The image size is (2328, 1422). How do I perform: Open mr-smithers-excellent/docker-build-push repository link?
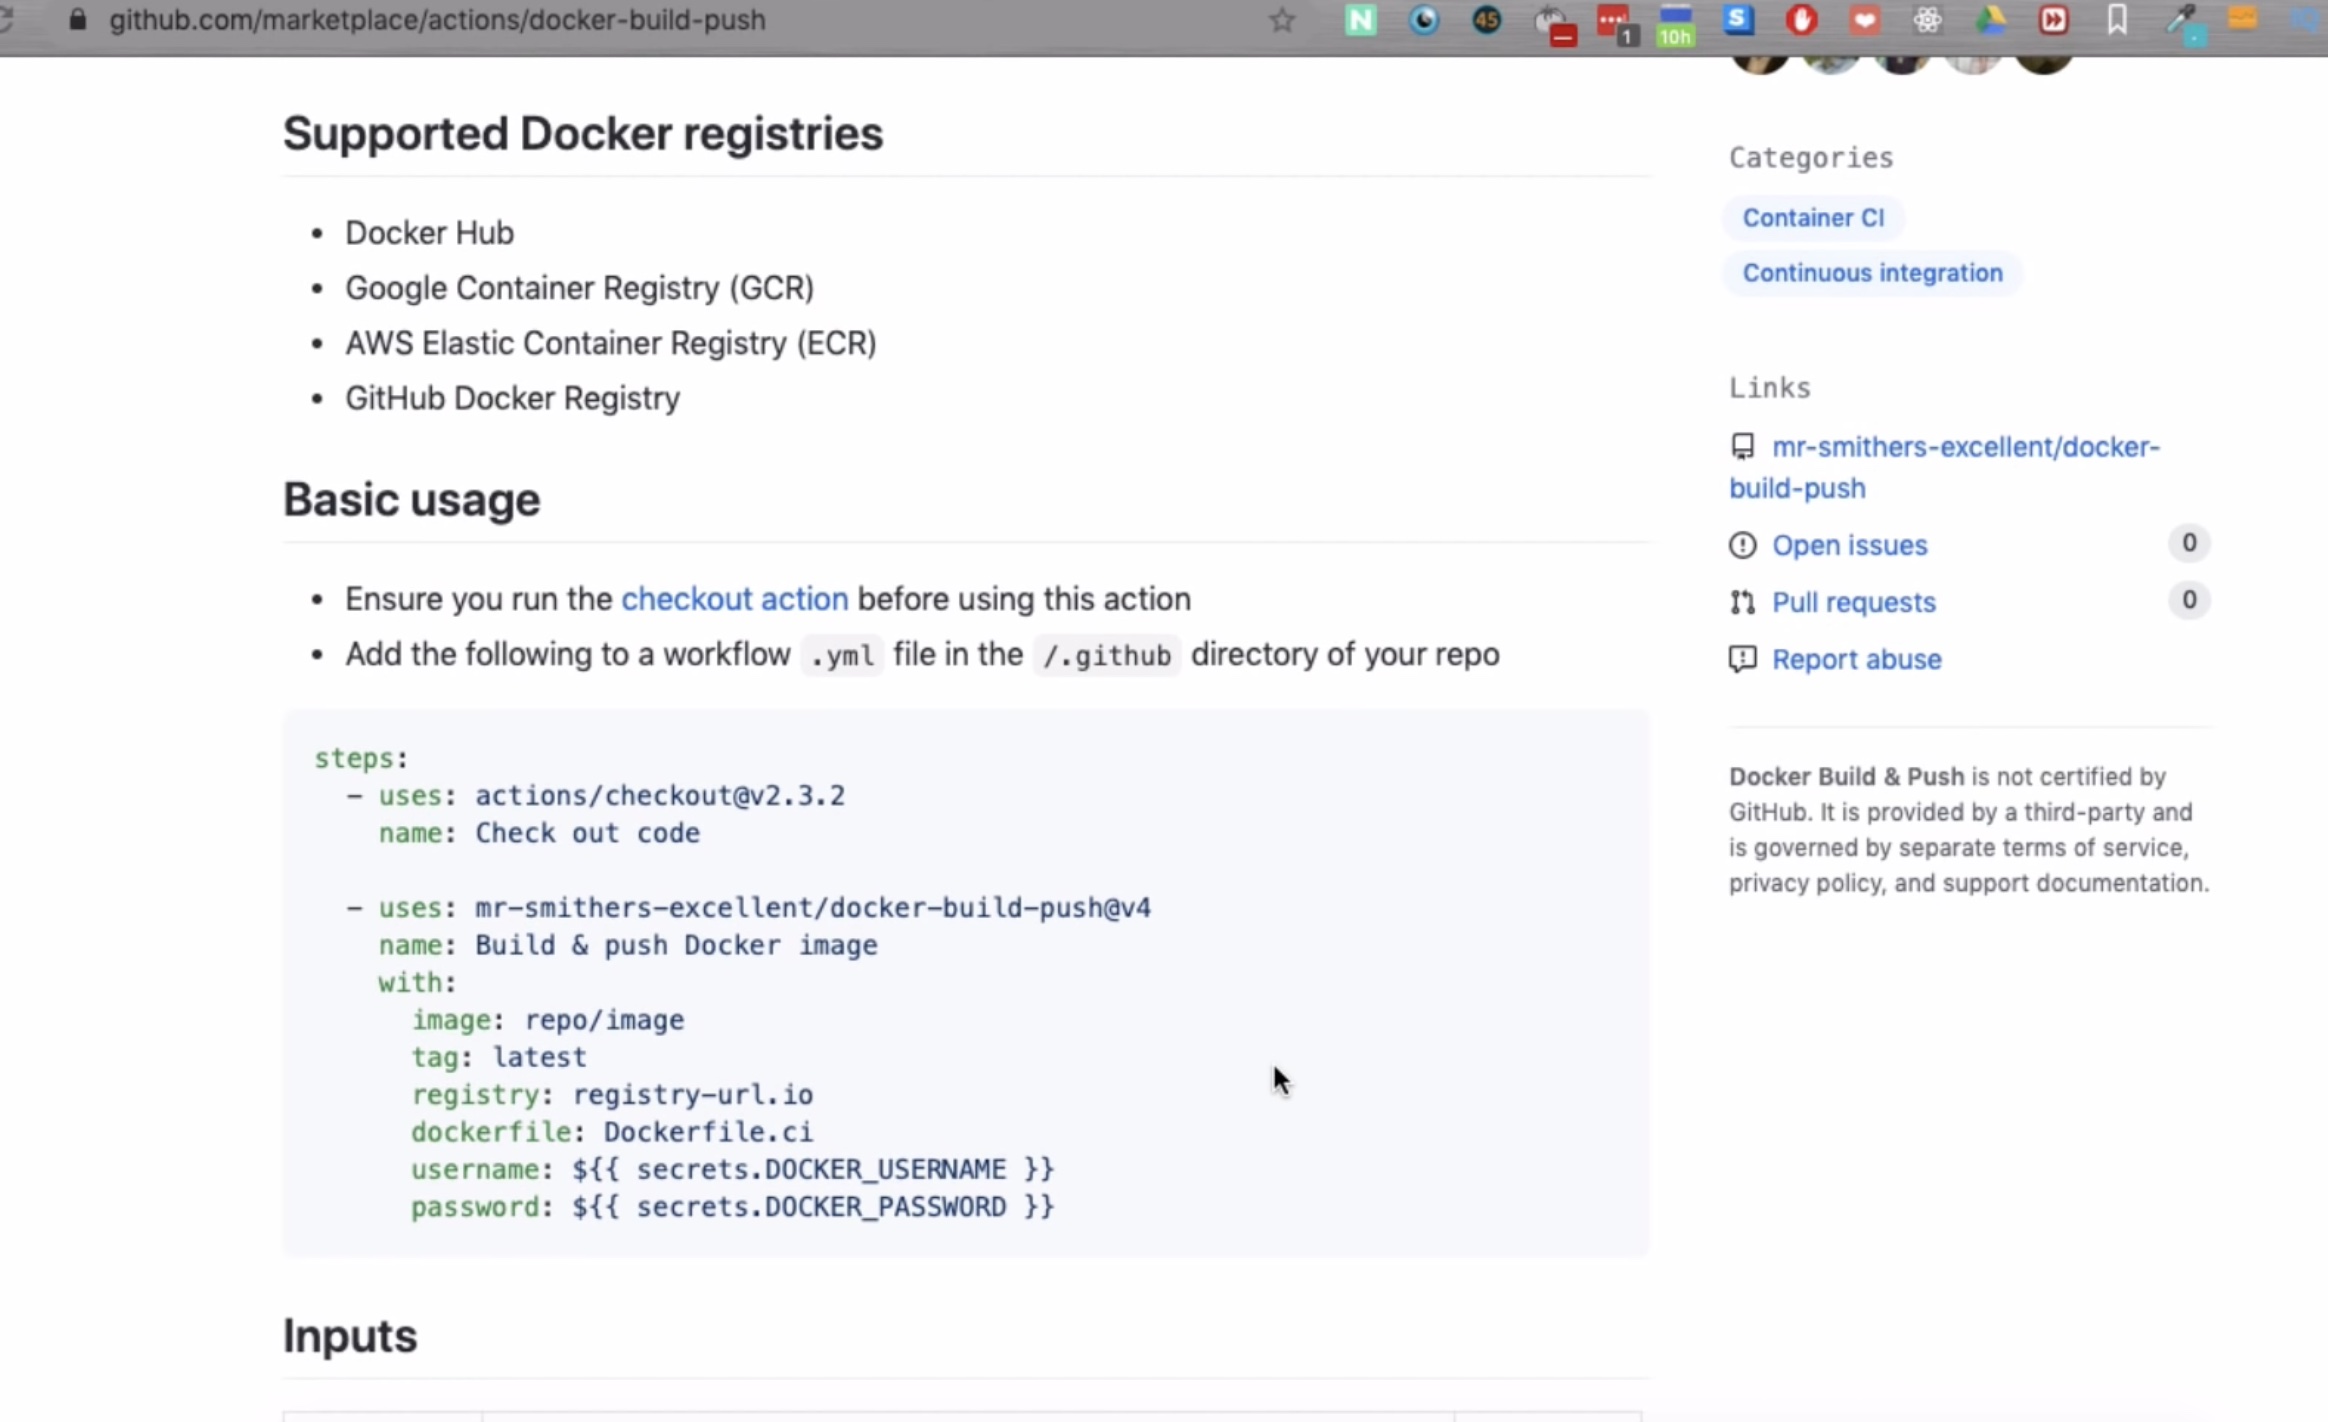1945,467
